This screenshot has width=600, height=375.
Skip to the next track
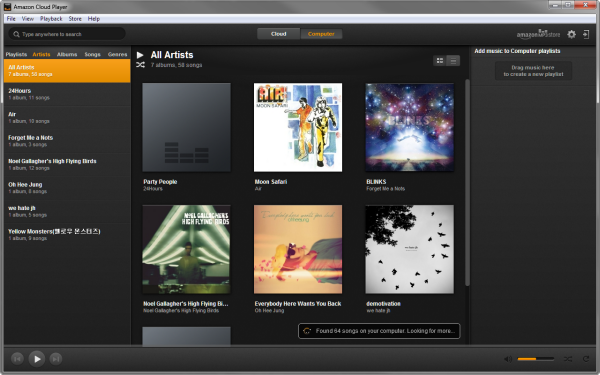[56, 359]
